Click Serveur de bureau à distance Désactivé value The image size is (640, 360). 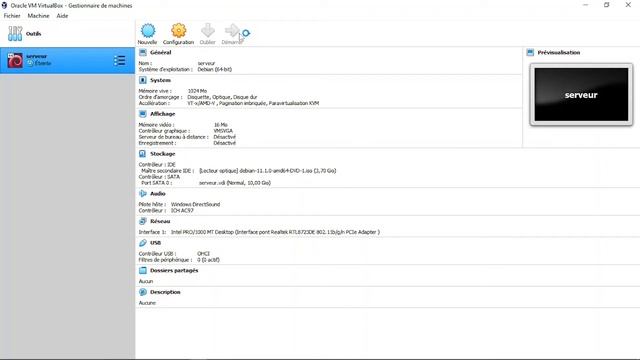(x=224, y=137)
